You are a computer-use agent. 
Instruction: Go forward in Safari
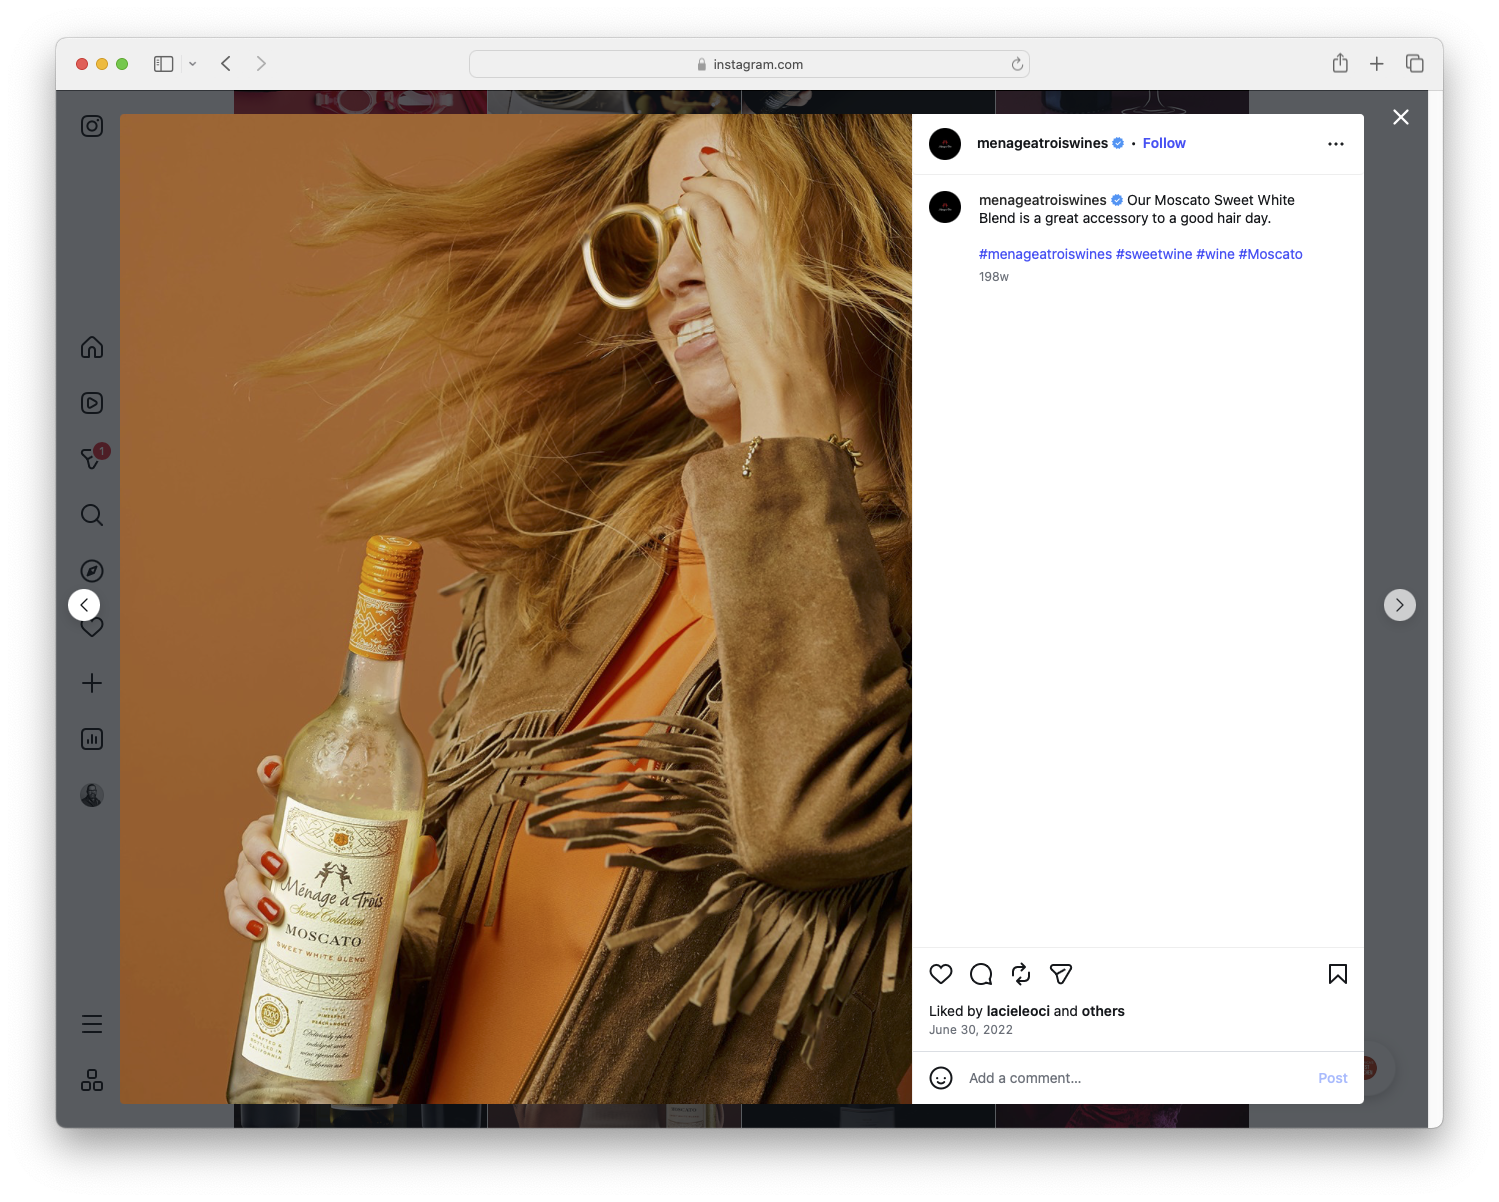click(261, 64)
